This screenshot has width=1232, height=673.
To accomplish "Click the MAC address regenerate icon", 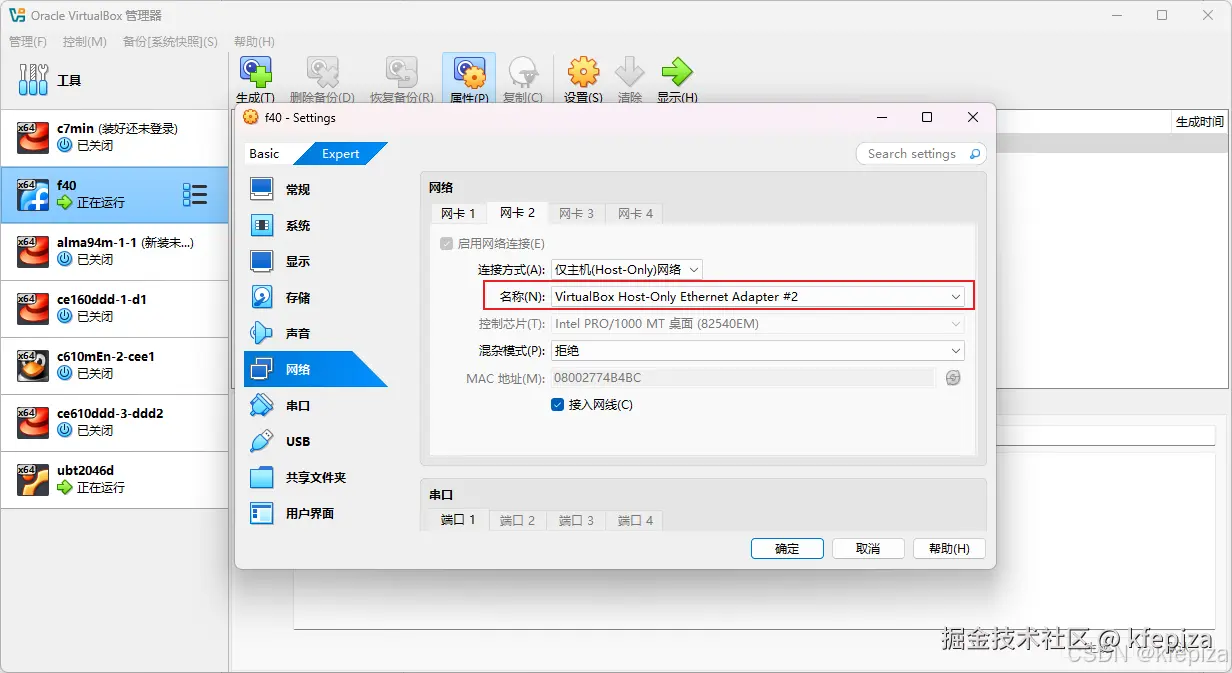I will tap(952, 377).
